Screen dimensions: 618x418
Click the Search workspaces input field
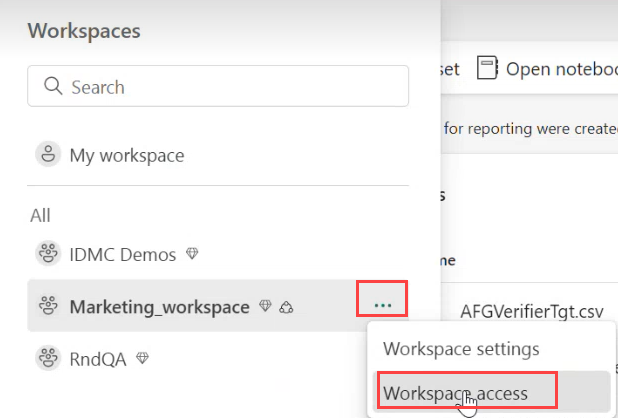218,86
